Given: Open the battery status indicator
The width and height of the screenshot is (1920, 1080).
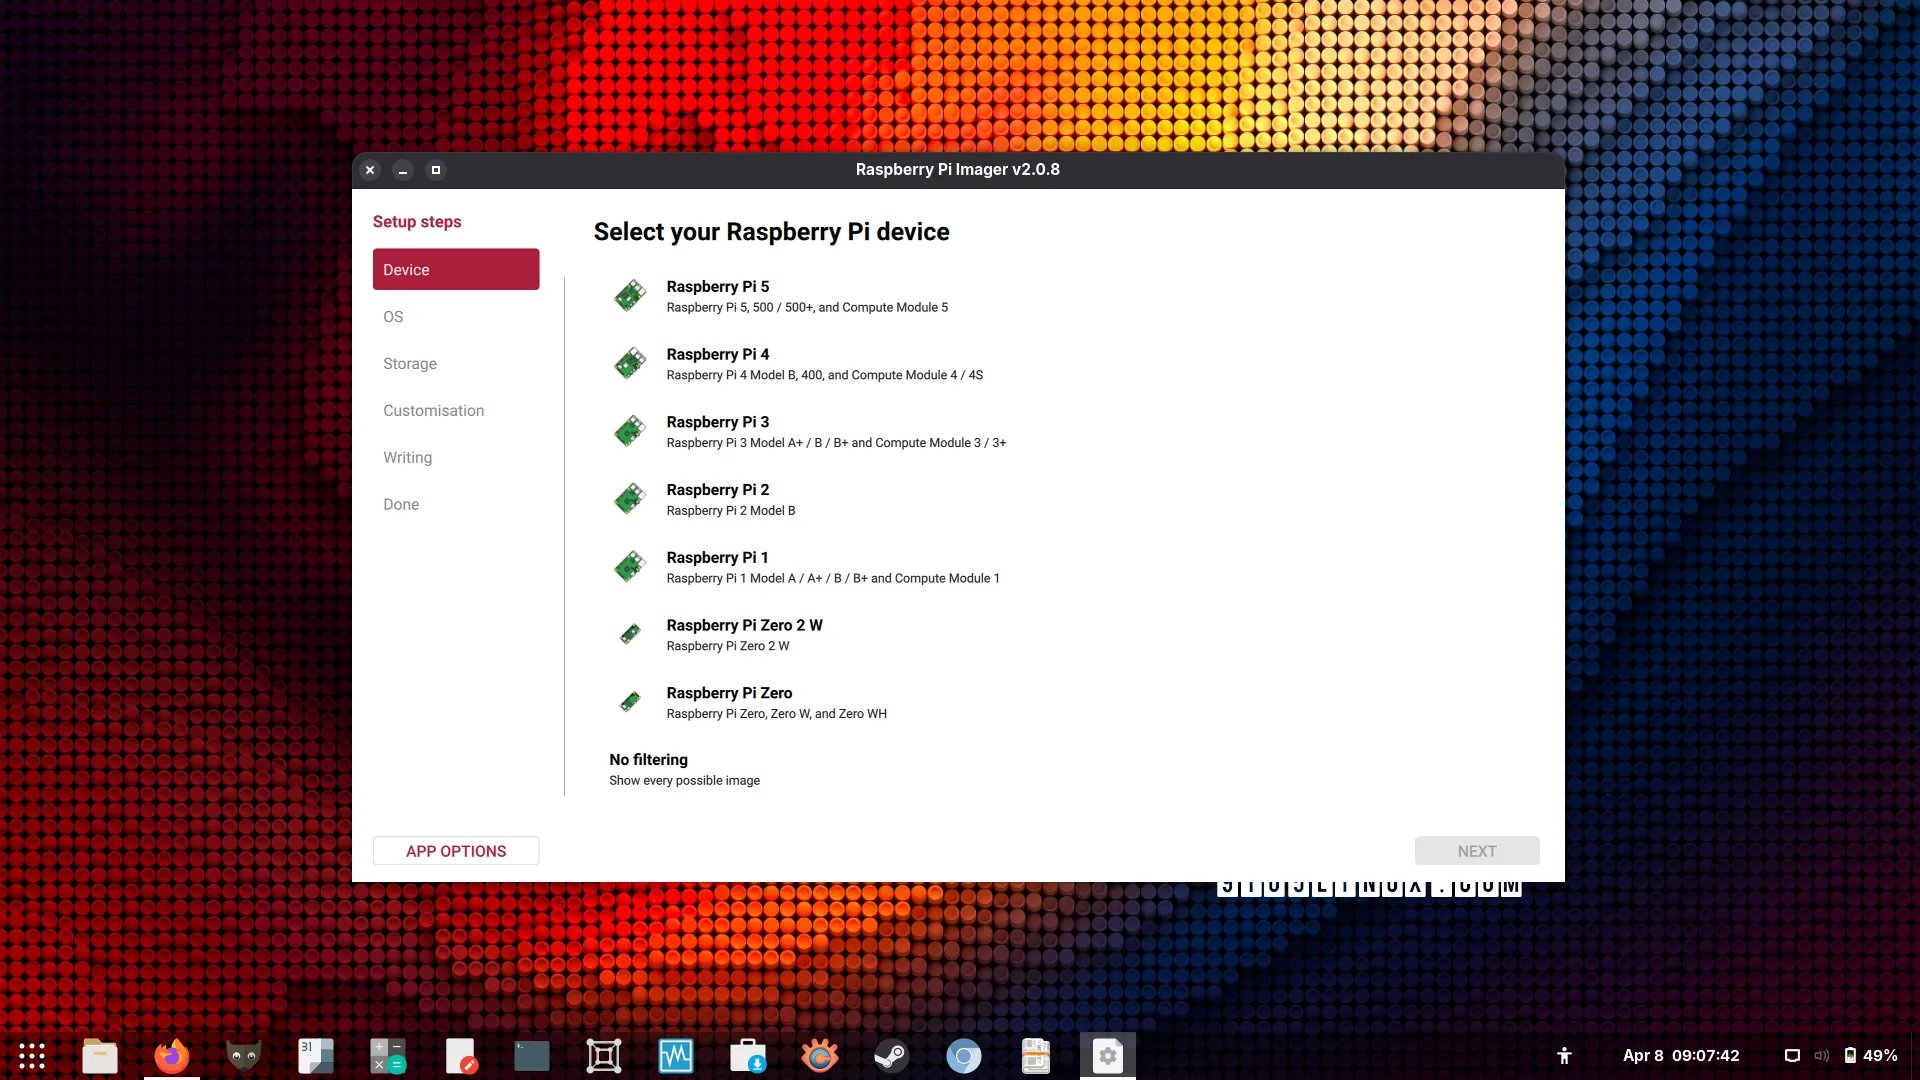Looking at the screenshot, I should tap(1870, 1056).
